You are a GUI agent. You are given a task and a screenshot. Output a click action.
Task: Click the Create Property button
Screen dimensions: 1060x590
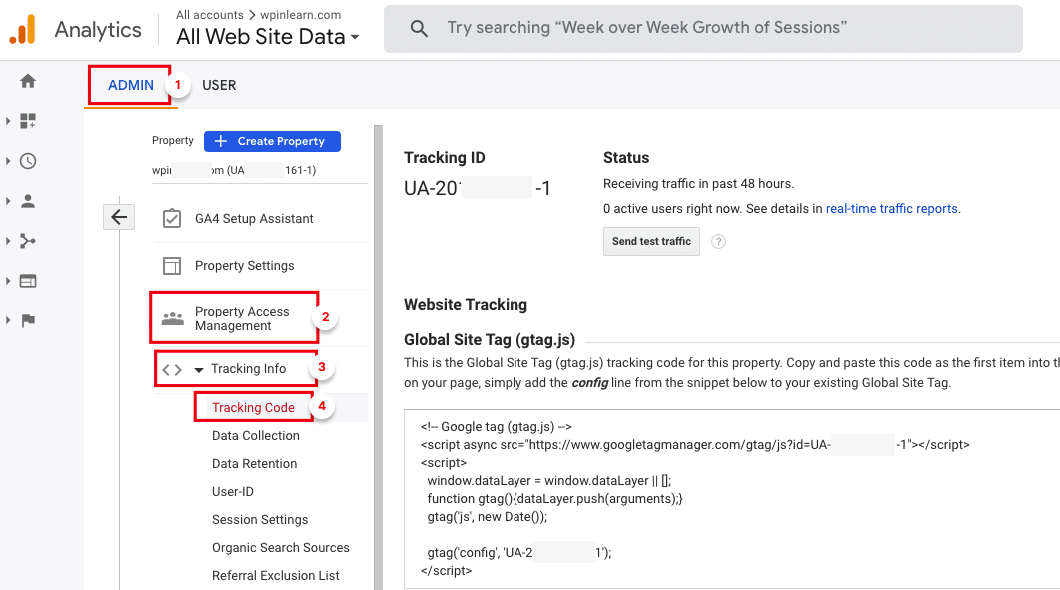[272, 141]
